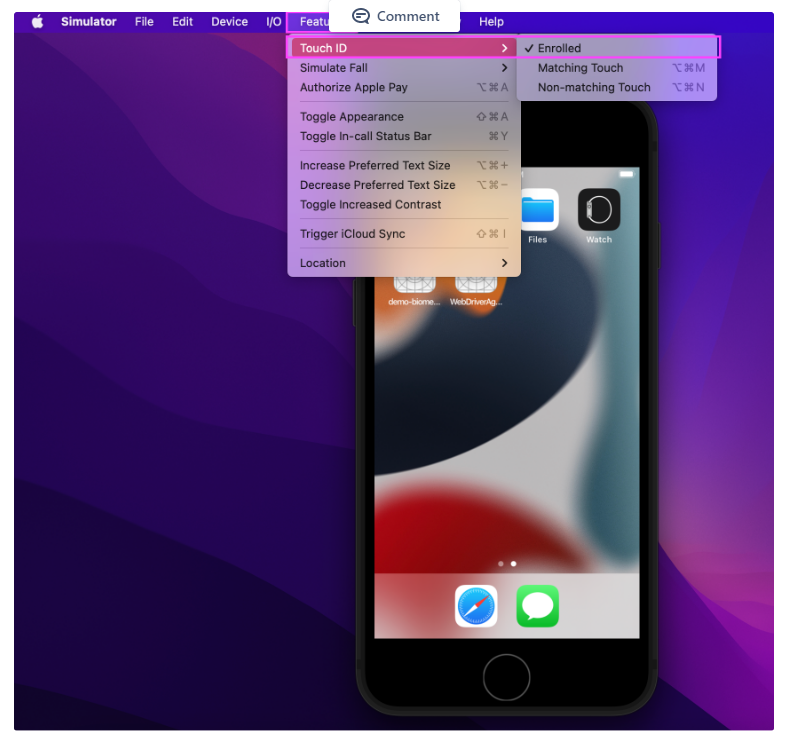Open the Files app icon
Screen dimensions: 786x742
538,210
